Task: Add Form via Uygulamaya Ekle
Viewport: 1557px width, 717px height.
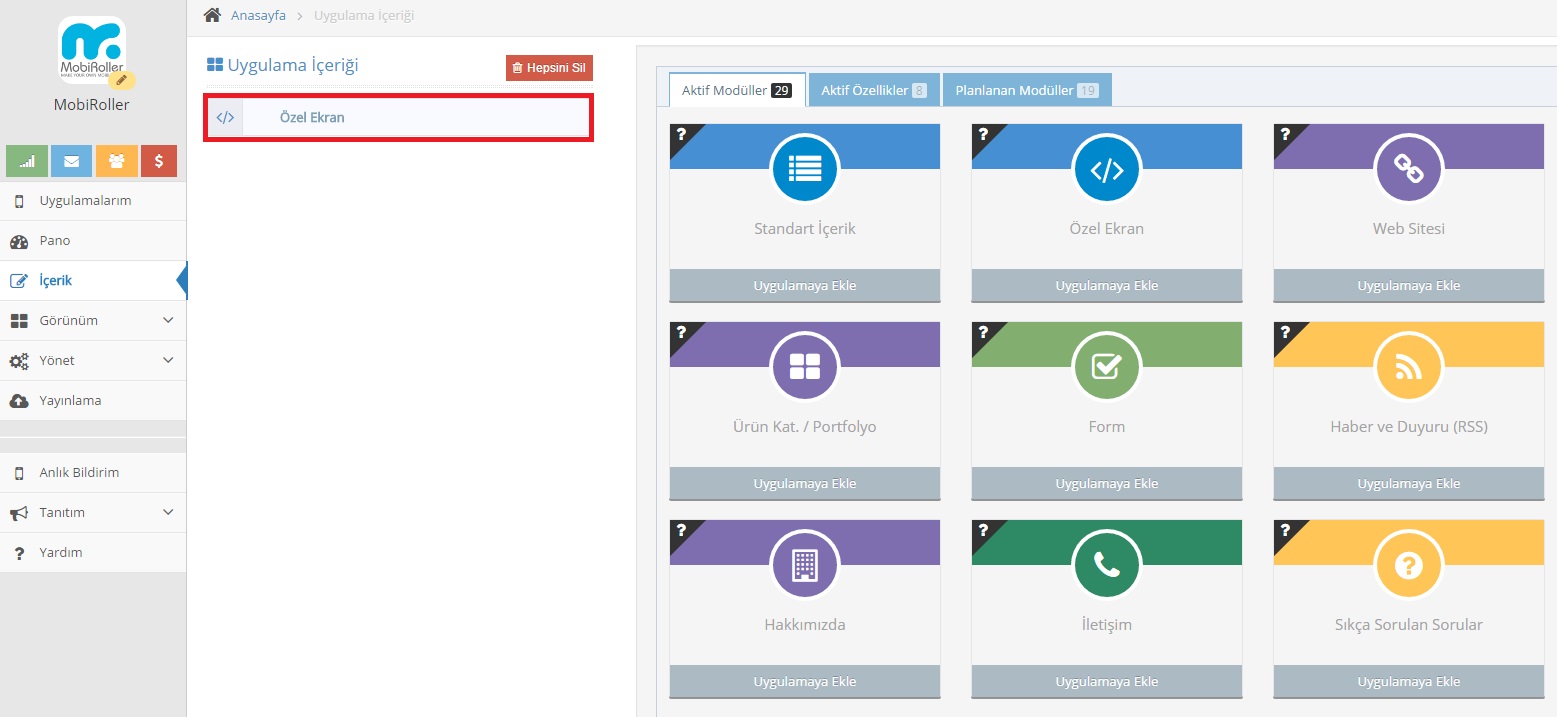Action: pyautogui.click(x=1107, y=483)
